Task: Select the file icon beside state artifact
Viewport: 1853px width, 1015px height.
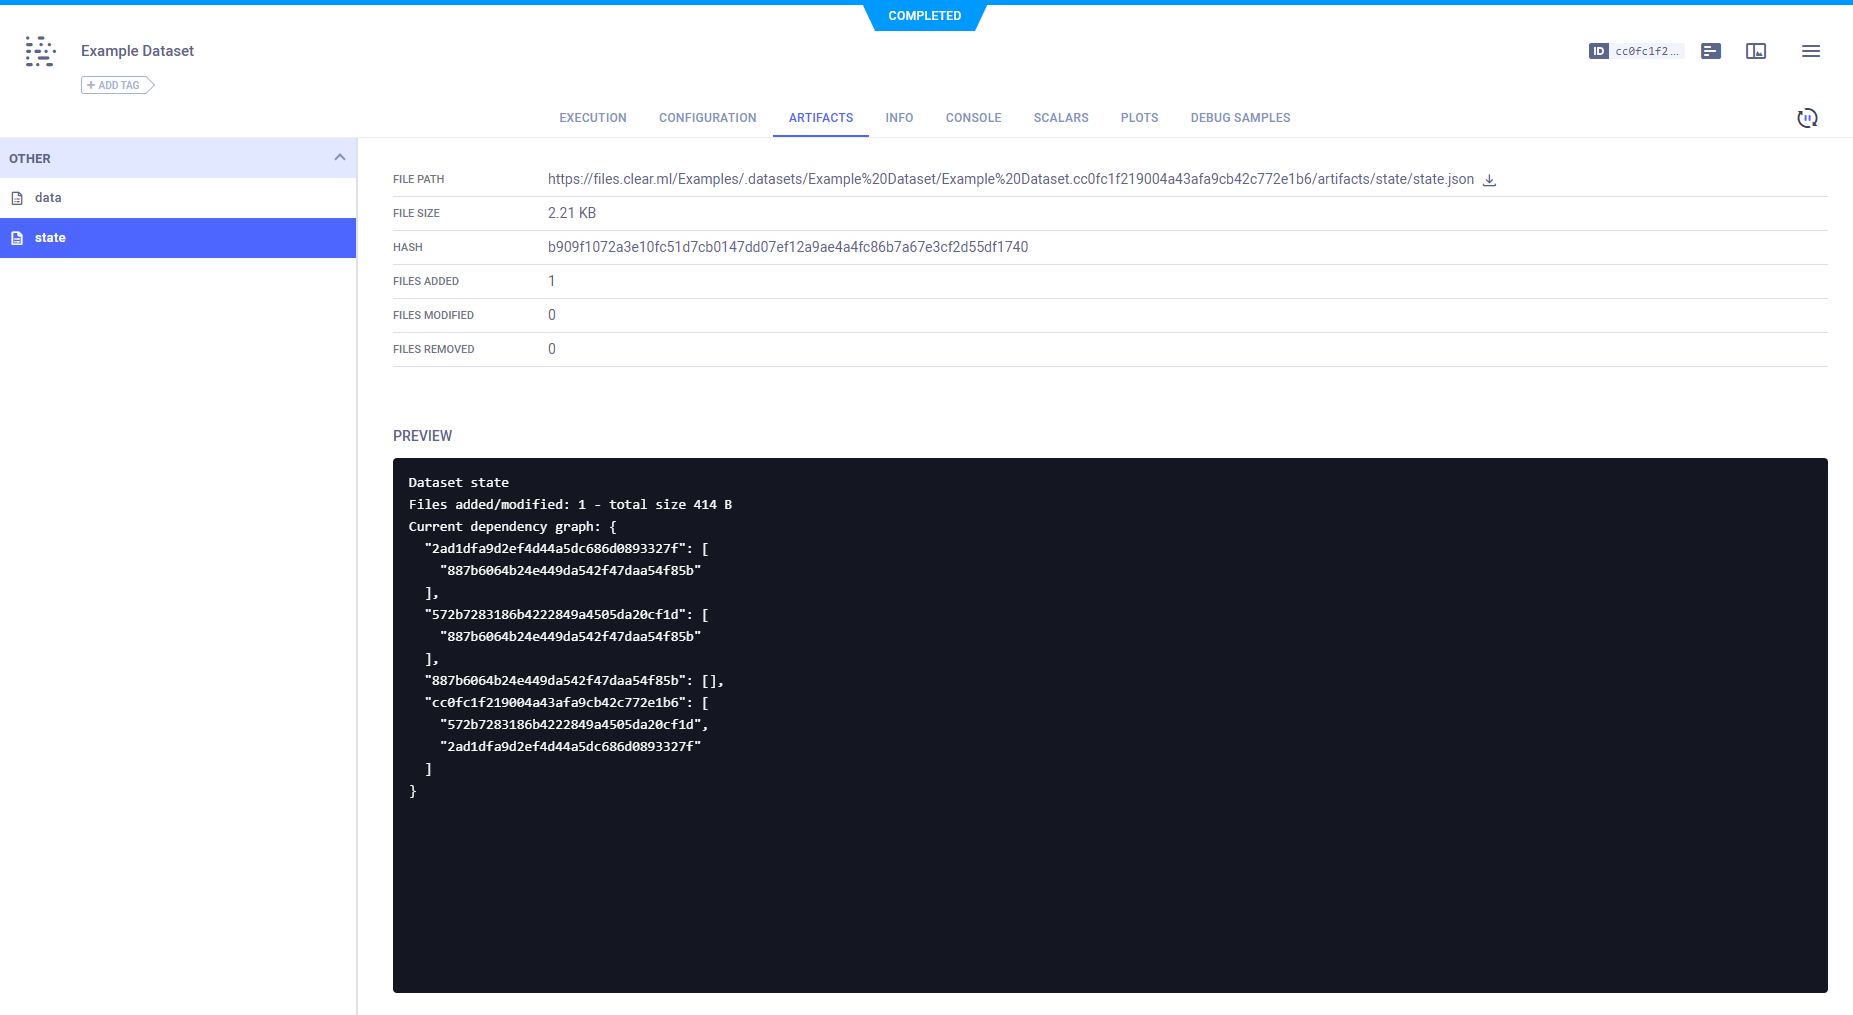Action: click(16, 237)
